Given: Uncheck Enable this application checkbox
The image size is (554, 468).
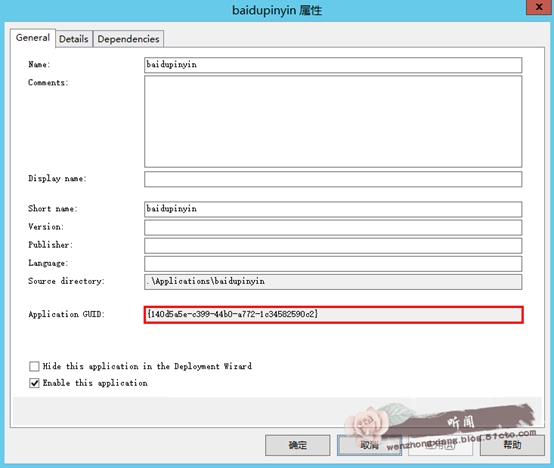Looking at the screenshot, I should click(34, 383).
